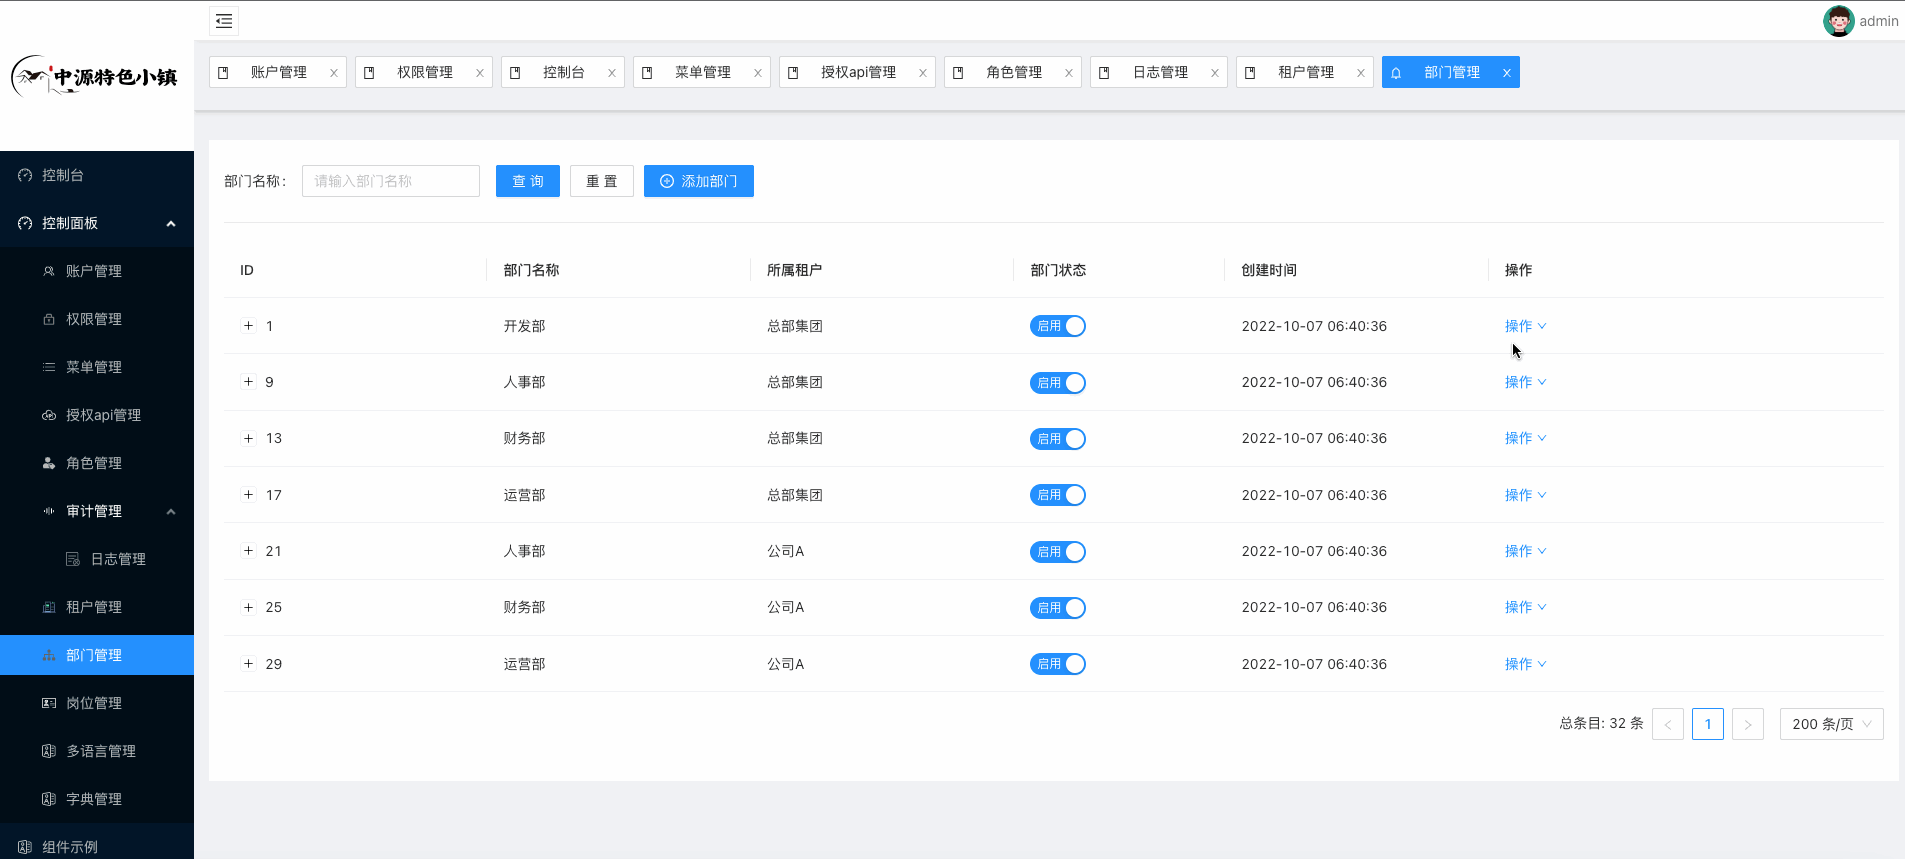Open 操作 dropdown for row ID 29
The height and width of the screenshot is (859, 1905).
point(1526,664)
